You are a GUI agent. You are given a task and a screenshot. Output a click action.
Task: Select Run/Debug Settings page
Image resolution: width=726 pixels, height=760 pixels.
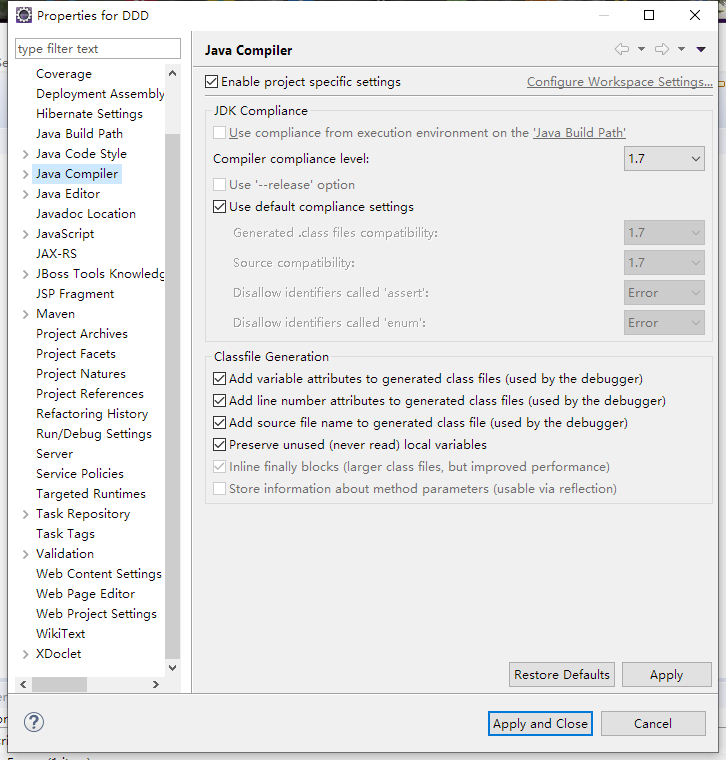pyautogui.click(x=94, y=434)
